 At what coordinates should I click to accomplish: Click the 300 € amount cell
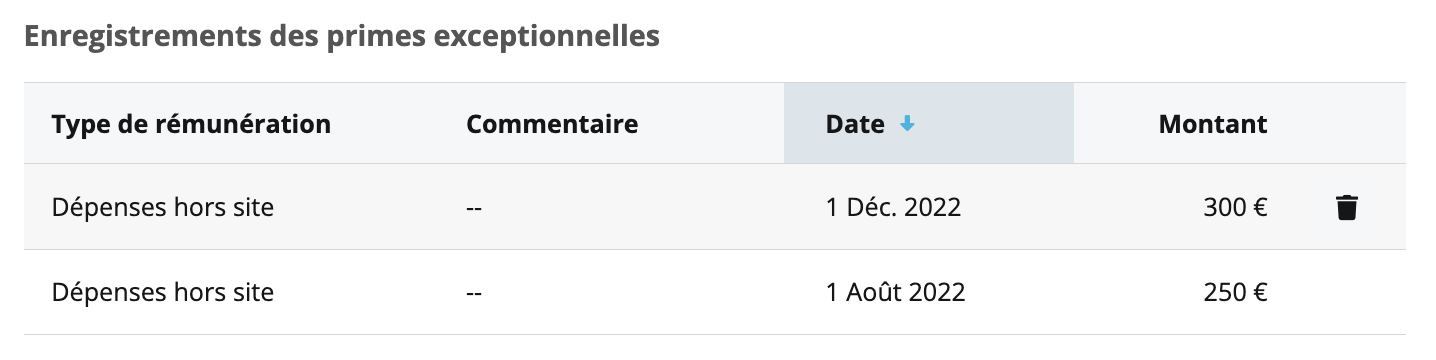click(1237, 208)
